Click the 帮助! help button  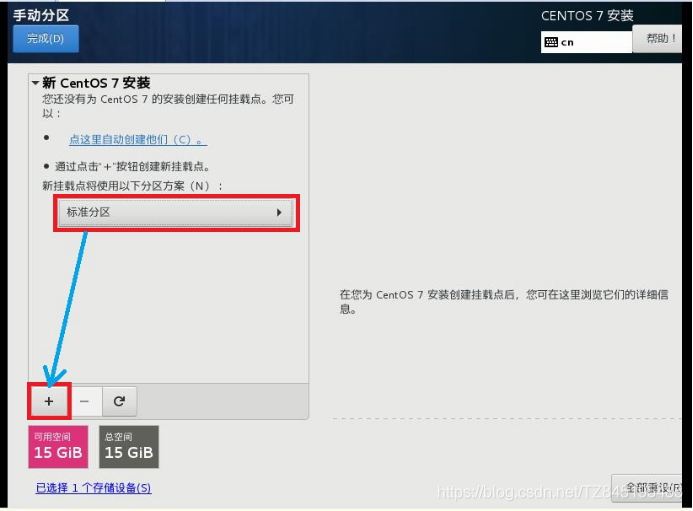point(658,38)
